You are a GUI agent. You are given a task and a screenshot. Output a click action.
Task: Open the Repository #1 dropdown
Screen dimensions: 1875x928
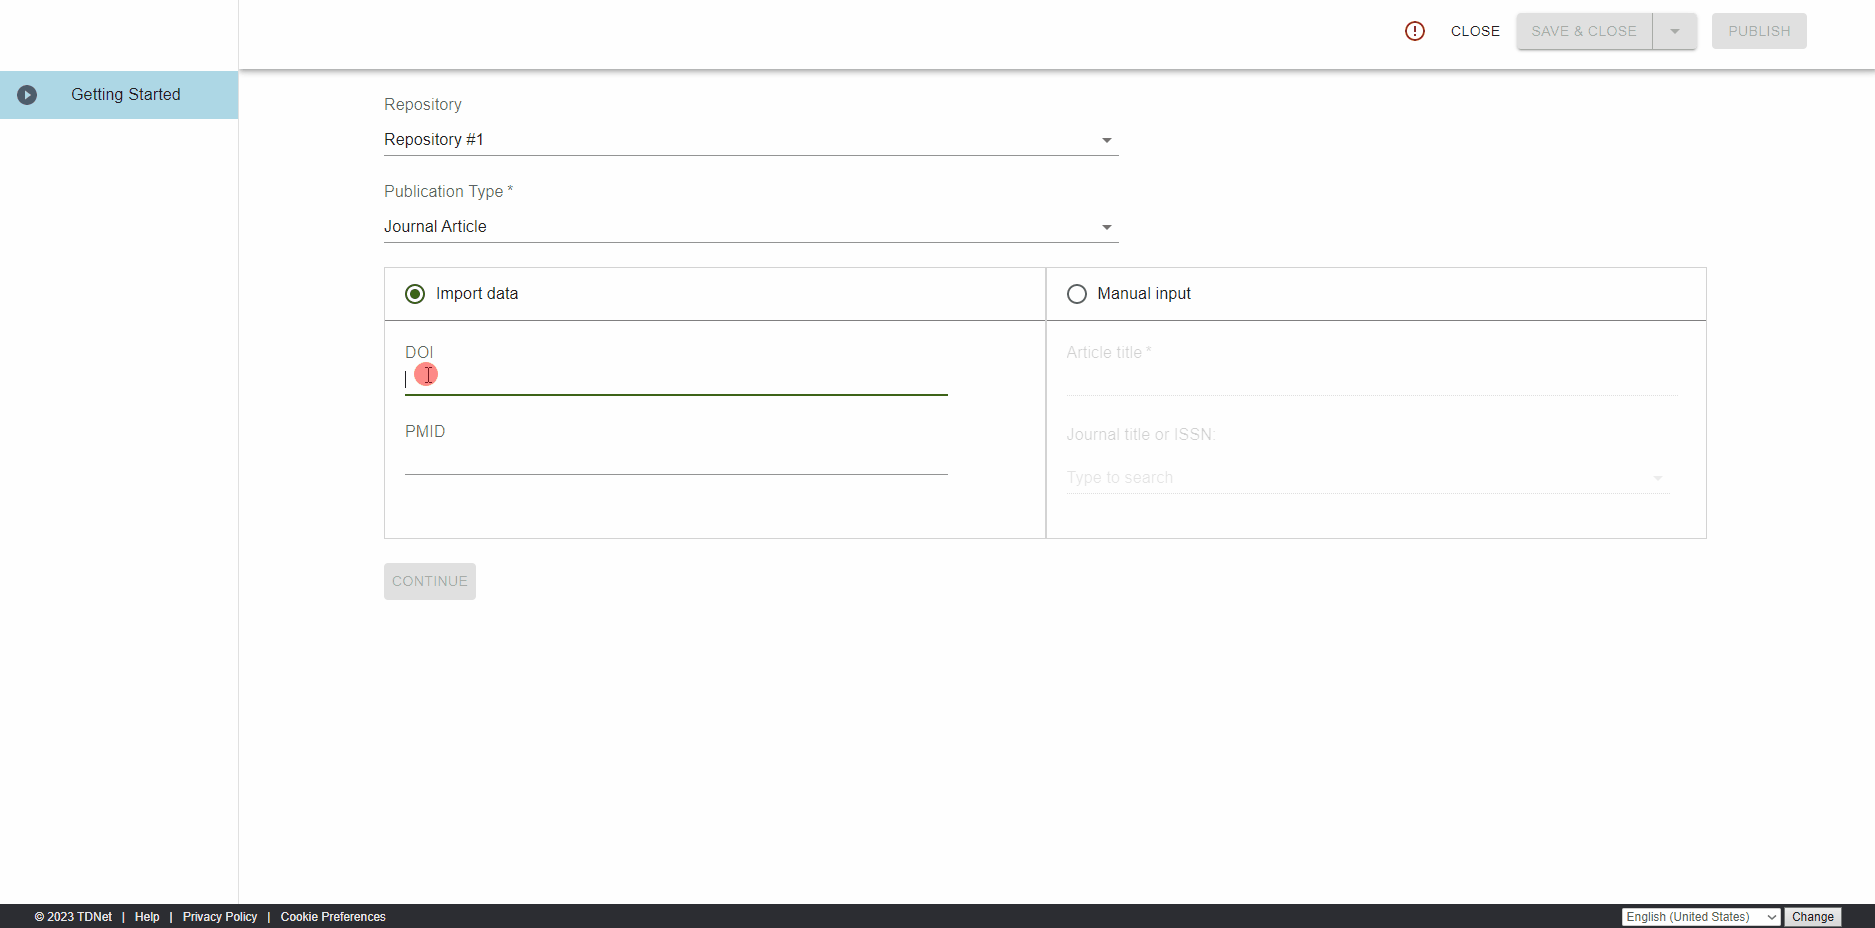tap(1106, 140)
